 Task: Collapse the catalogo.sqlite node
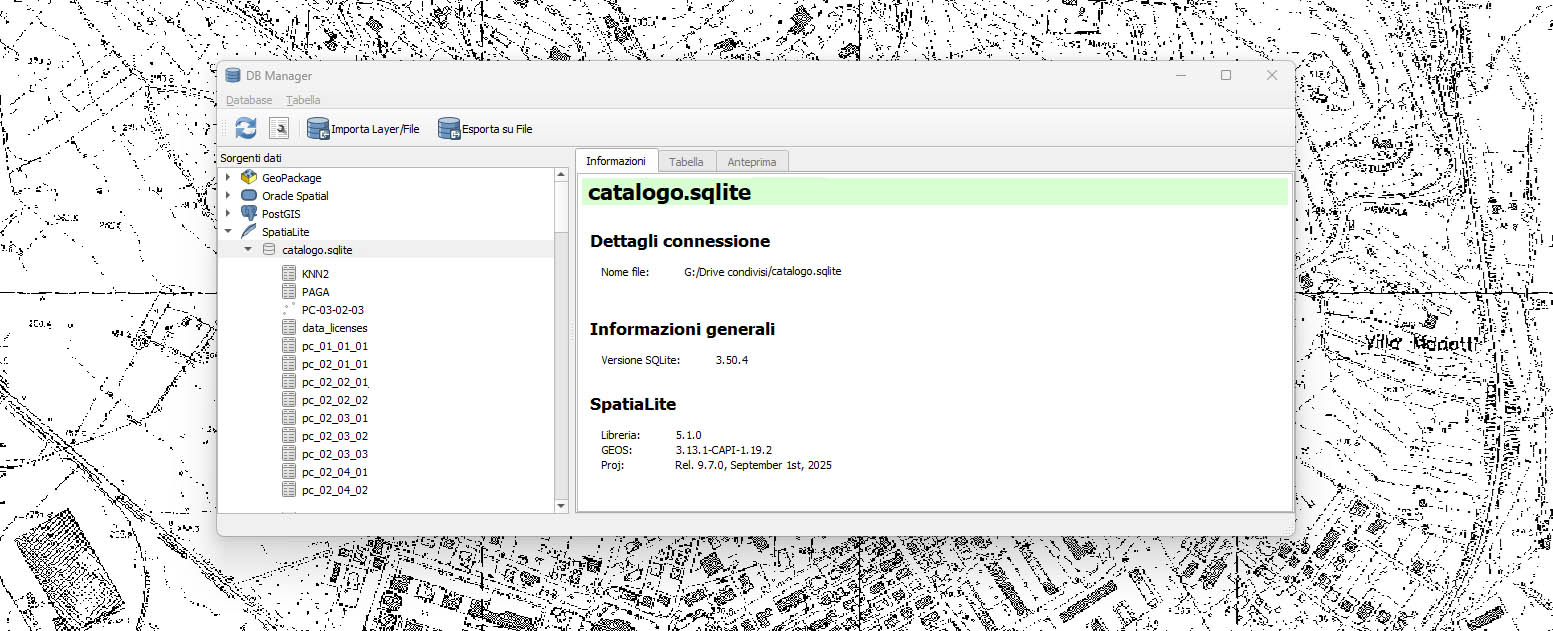[x=248, y=249]
